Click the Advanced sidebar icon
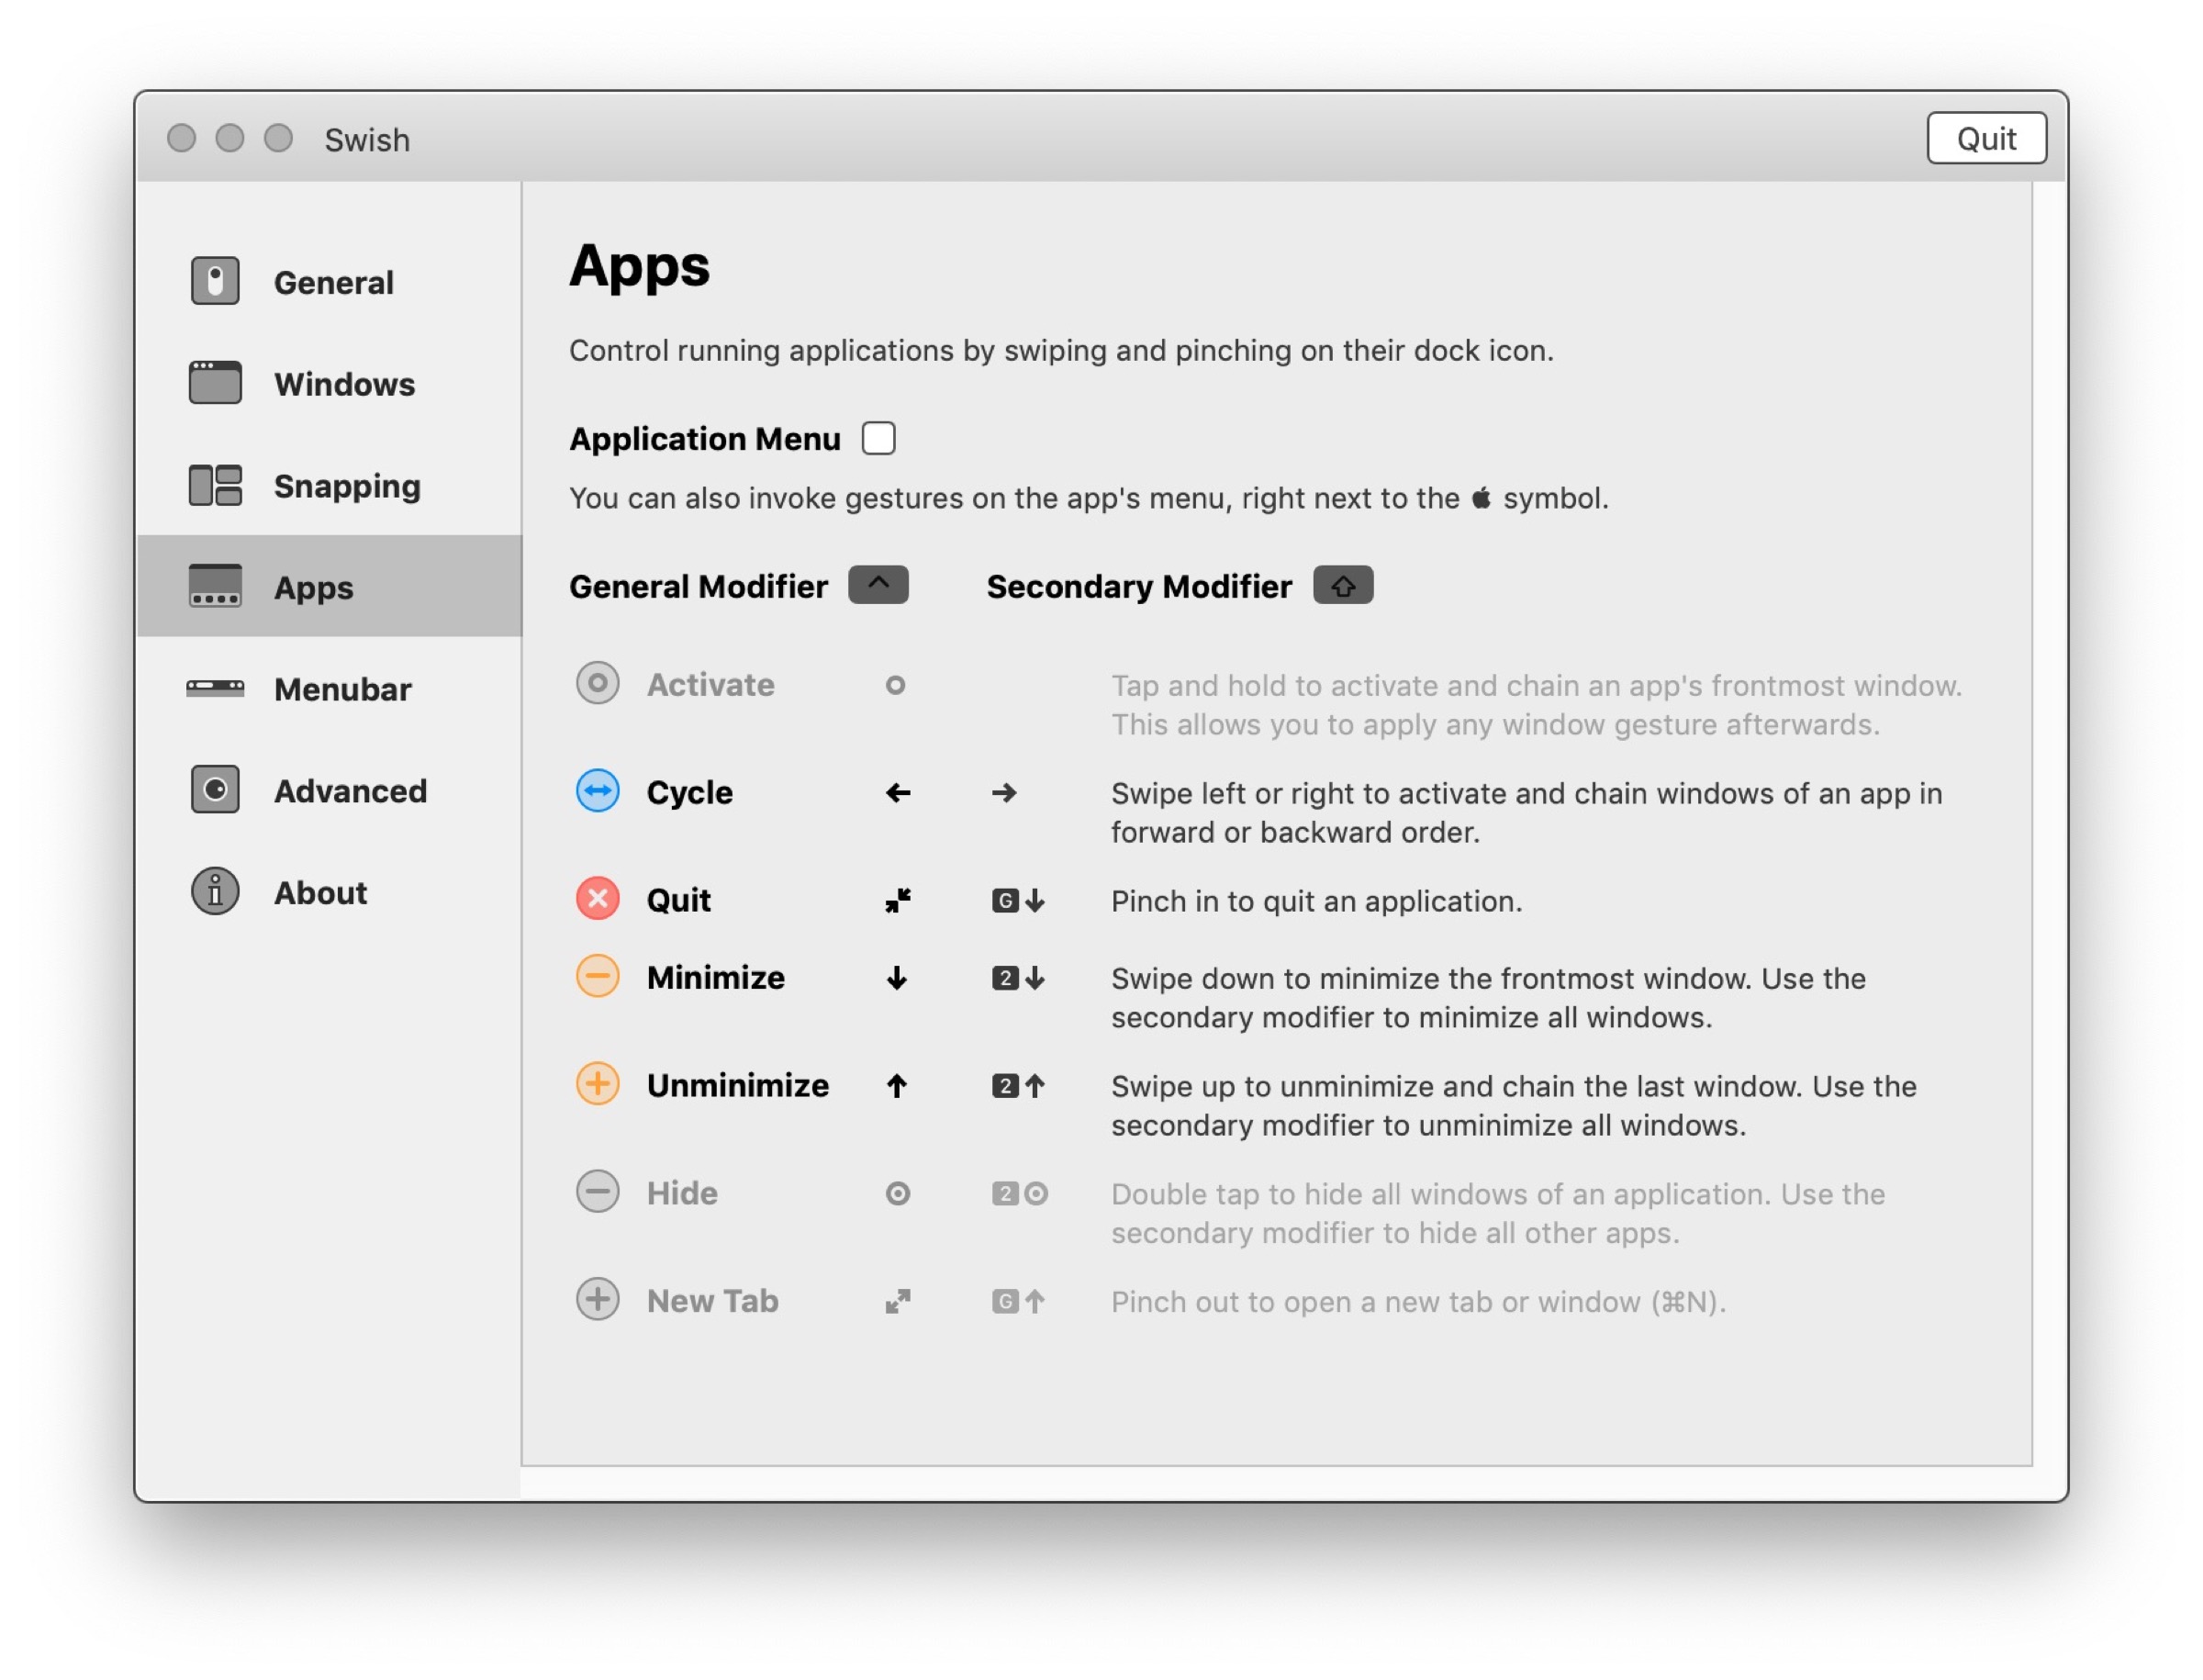2203x1680 pixels. click(215, 790)
